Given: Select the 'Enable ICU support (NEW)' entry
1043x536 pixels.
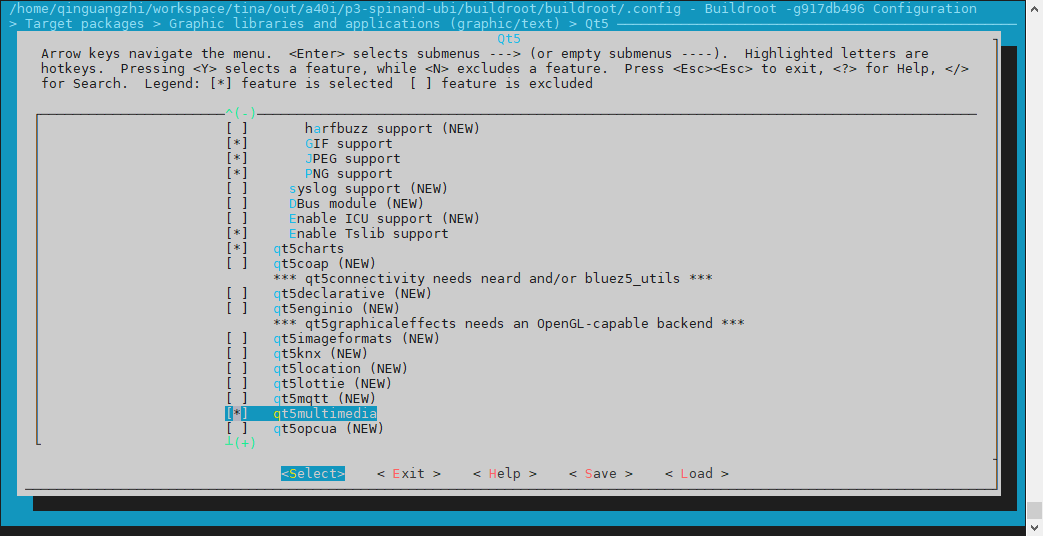Looking at the screenshot, I should pos(384,219).
